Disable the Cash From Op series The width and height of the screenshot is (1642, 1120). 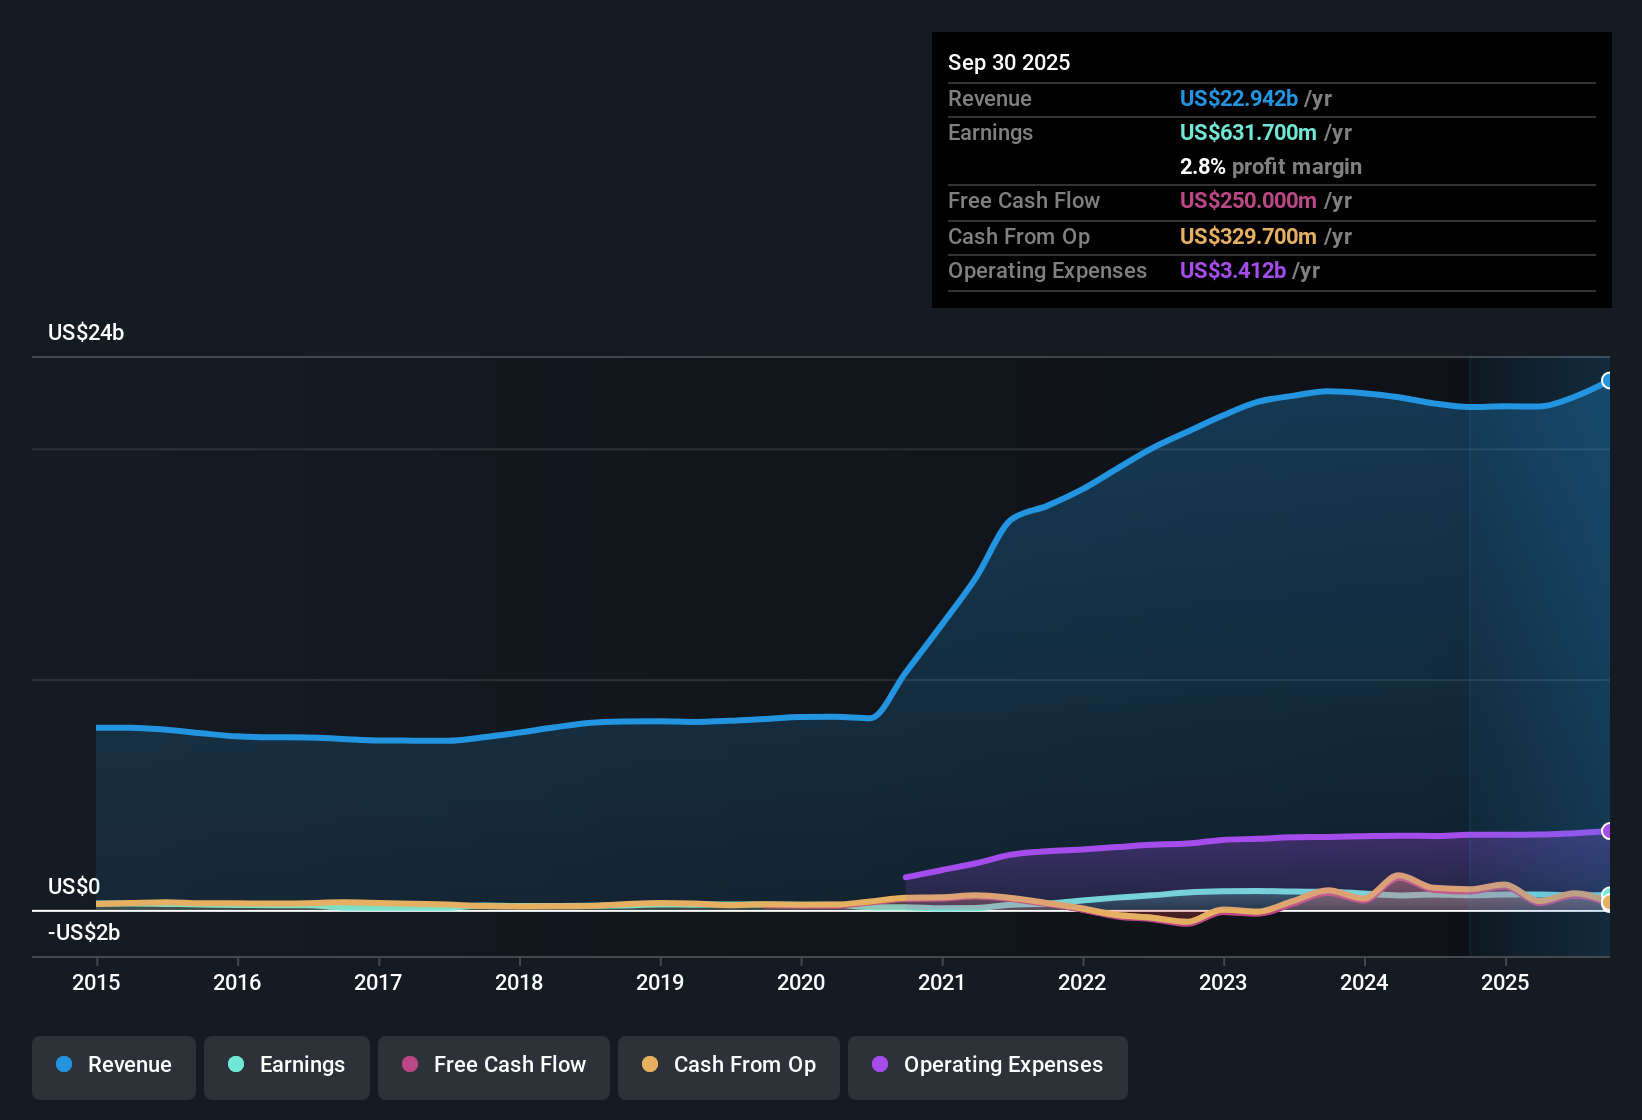[728, 1065]
